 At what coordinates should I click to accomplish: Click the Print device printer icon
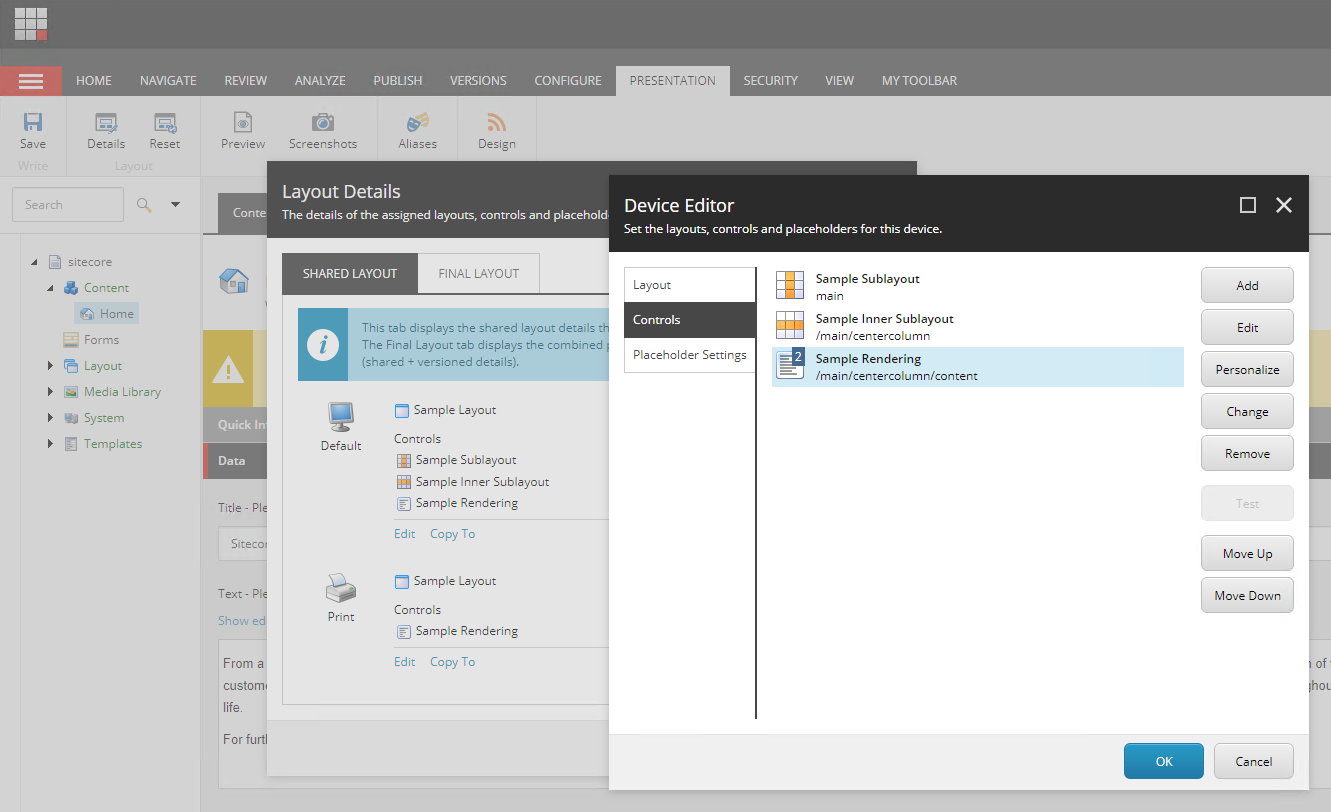coord(341,588)
